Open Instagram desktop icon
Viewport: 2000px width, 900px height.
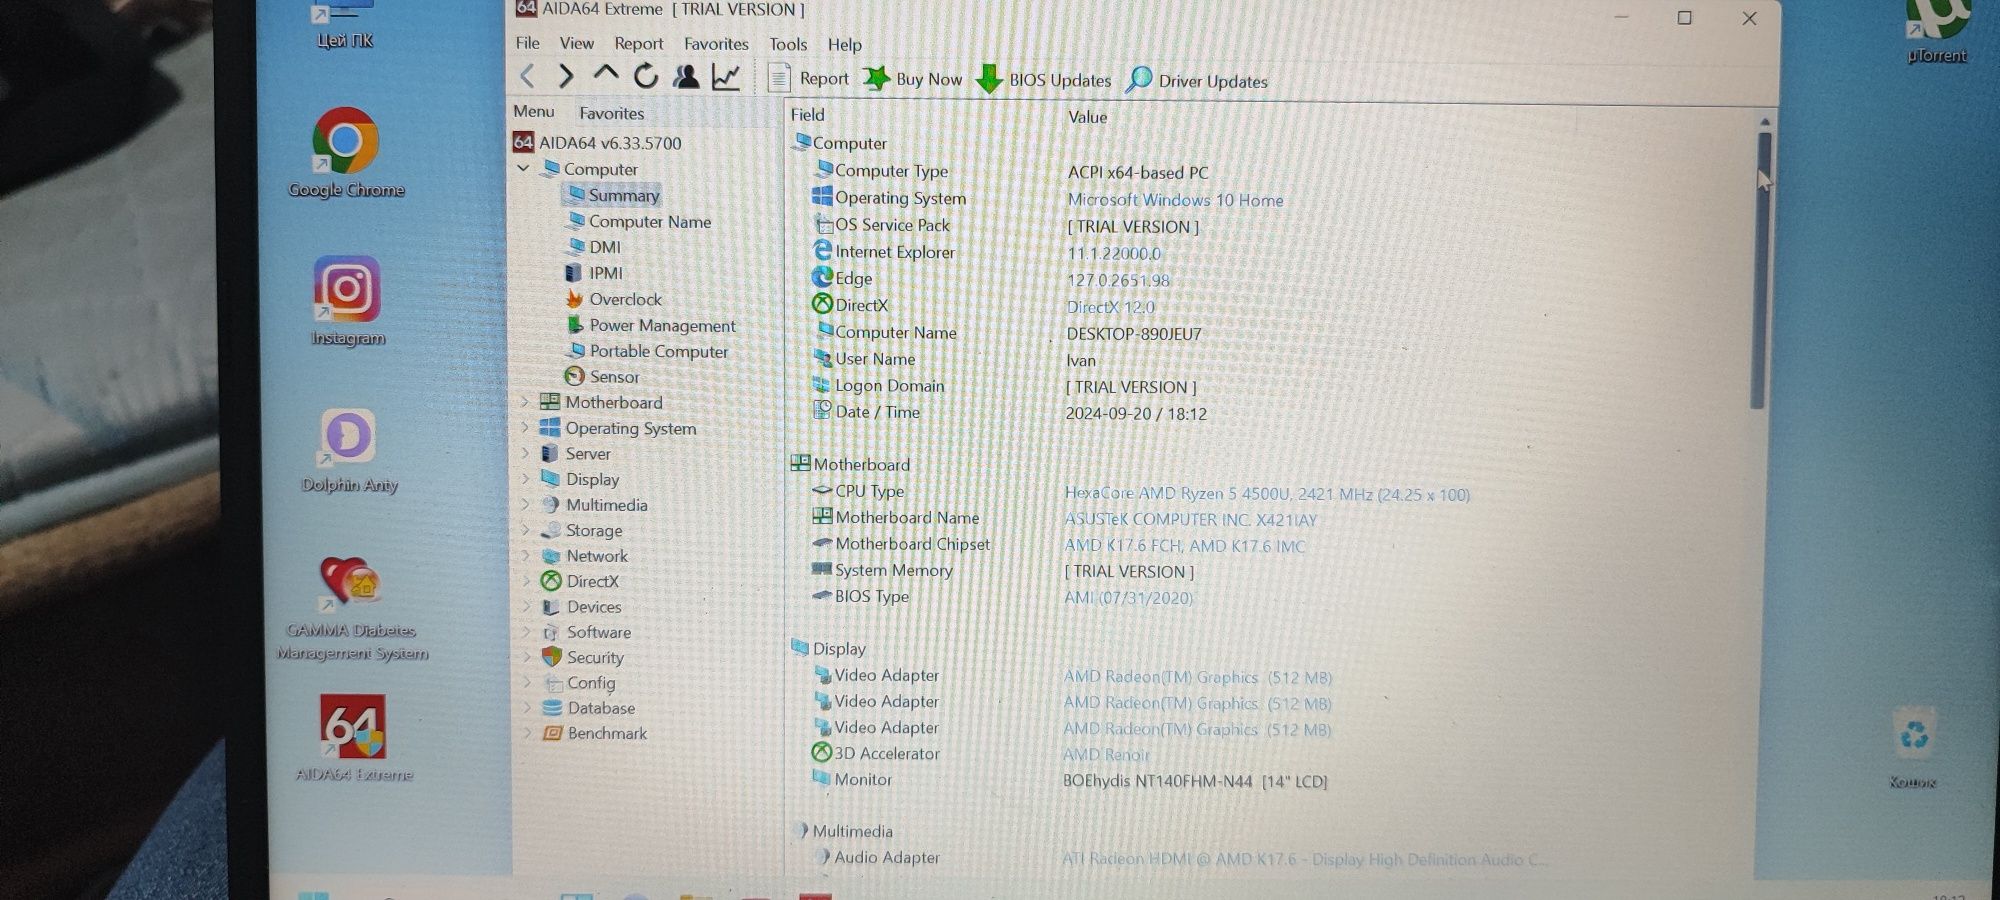click(x=347, y=300)
